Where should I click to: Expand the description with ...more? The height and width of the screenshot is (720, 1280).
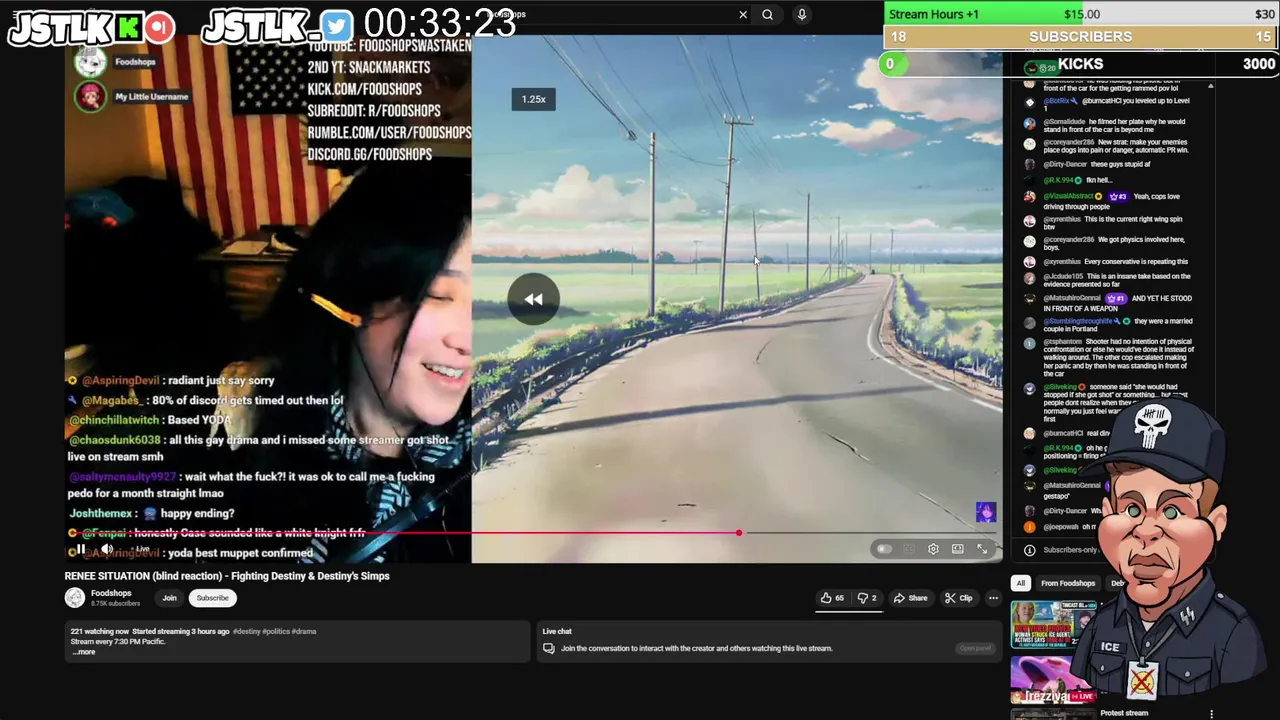(84, 652)
